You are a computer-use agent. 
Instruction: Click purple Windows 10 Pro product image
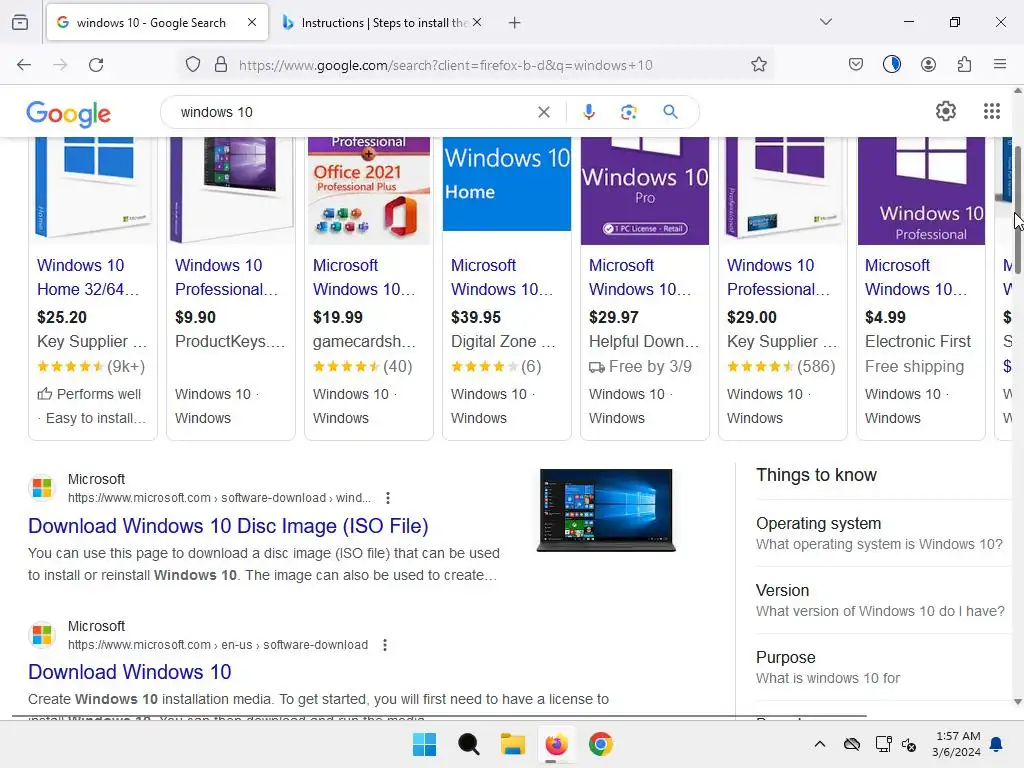pyautogui.click(x=645, y=191)
